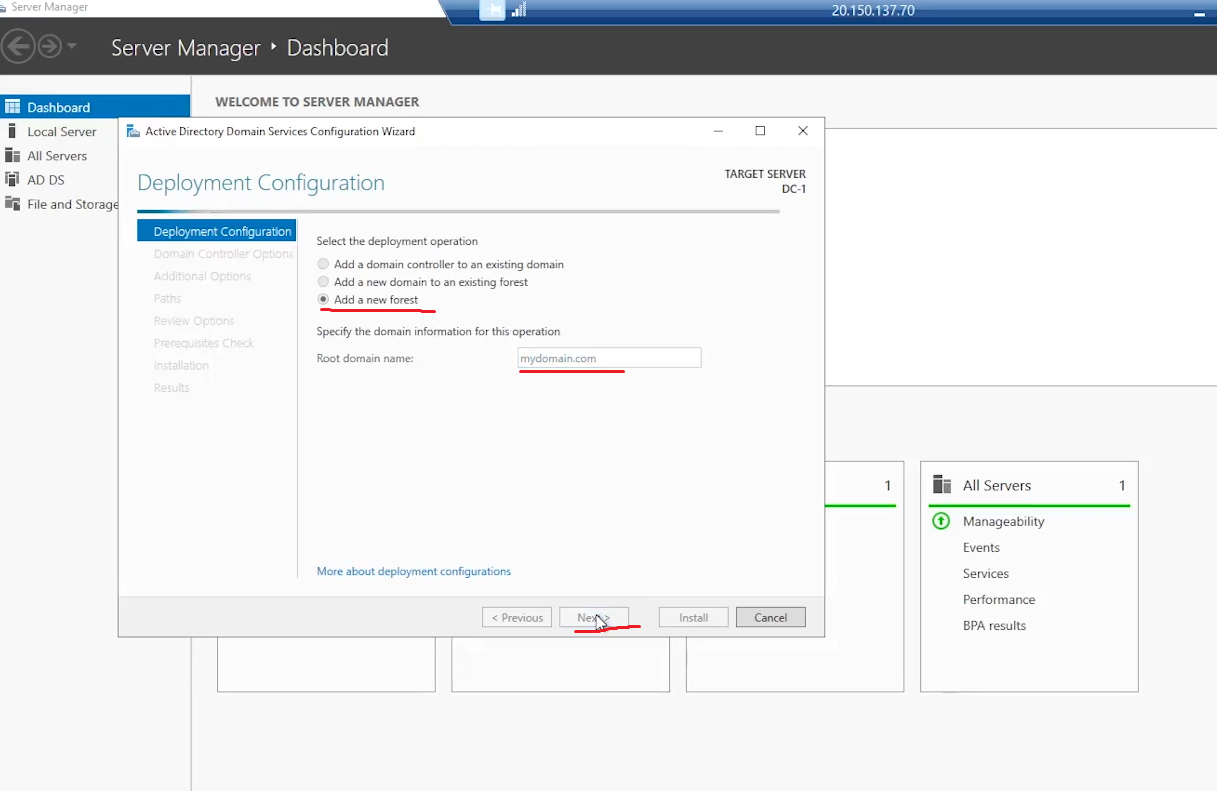Viewport: 1217px width, 791px height.
Task: Minimize the remote desktop connection bar
Action: coord(1199,12)
